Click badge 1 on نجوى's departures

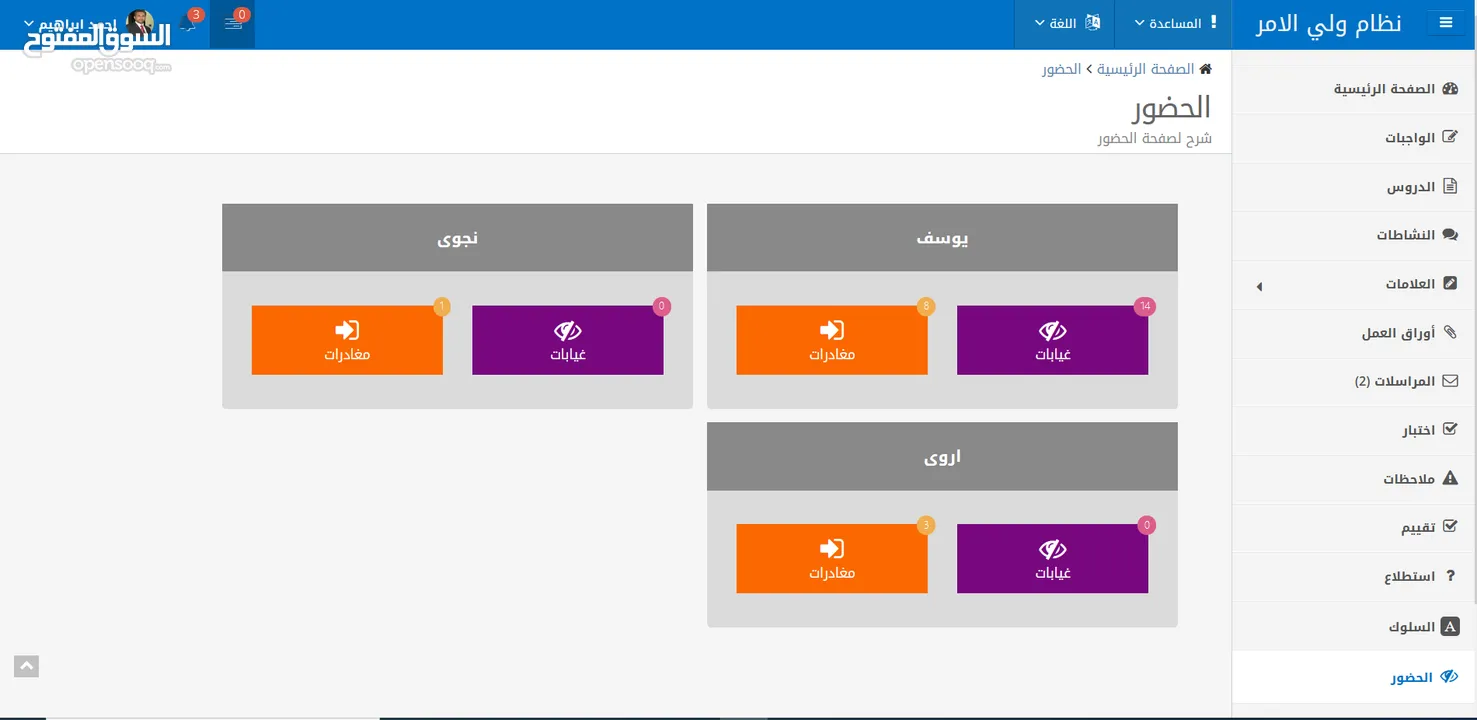(442, 306)
